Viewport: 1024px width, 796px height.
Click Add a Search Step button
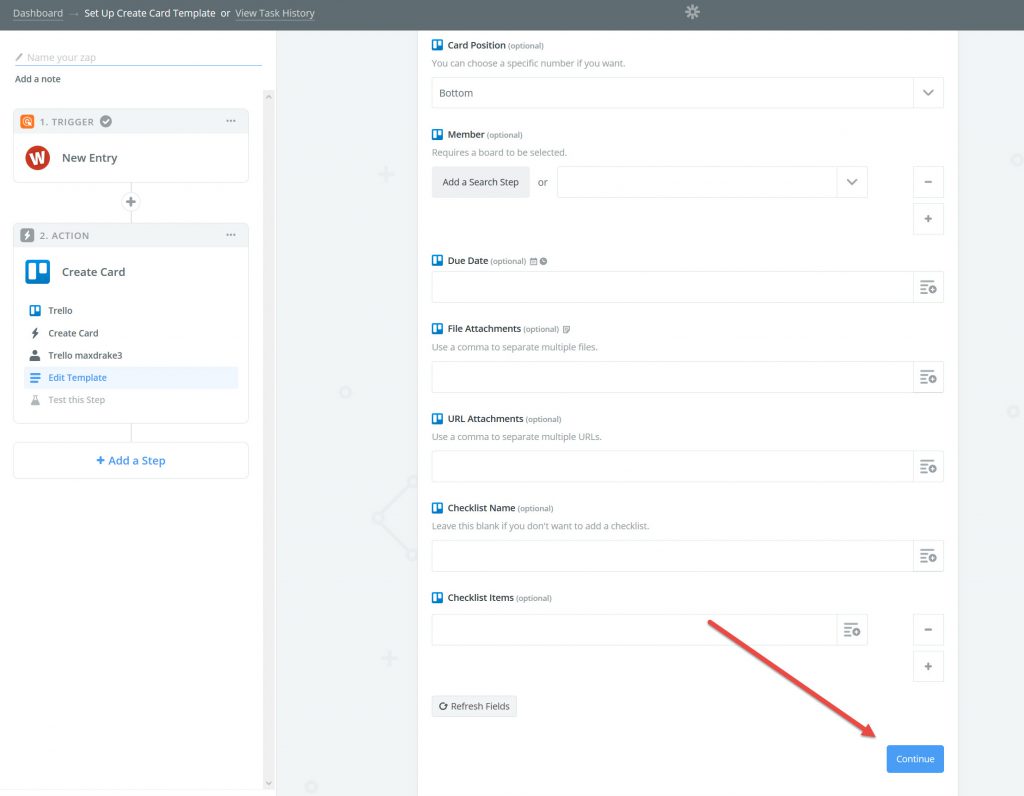click(x=480, y=182)
